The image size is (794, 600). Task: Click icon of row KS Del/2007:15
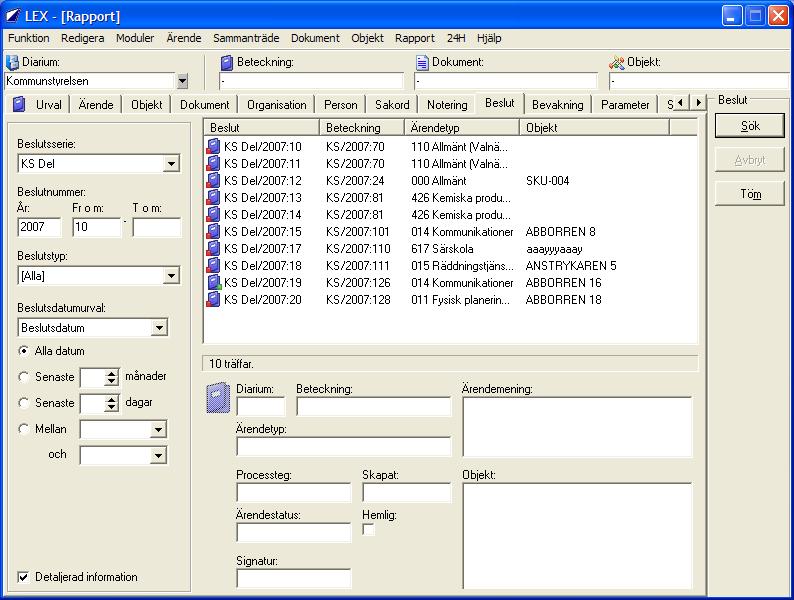click(213, 231)
